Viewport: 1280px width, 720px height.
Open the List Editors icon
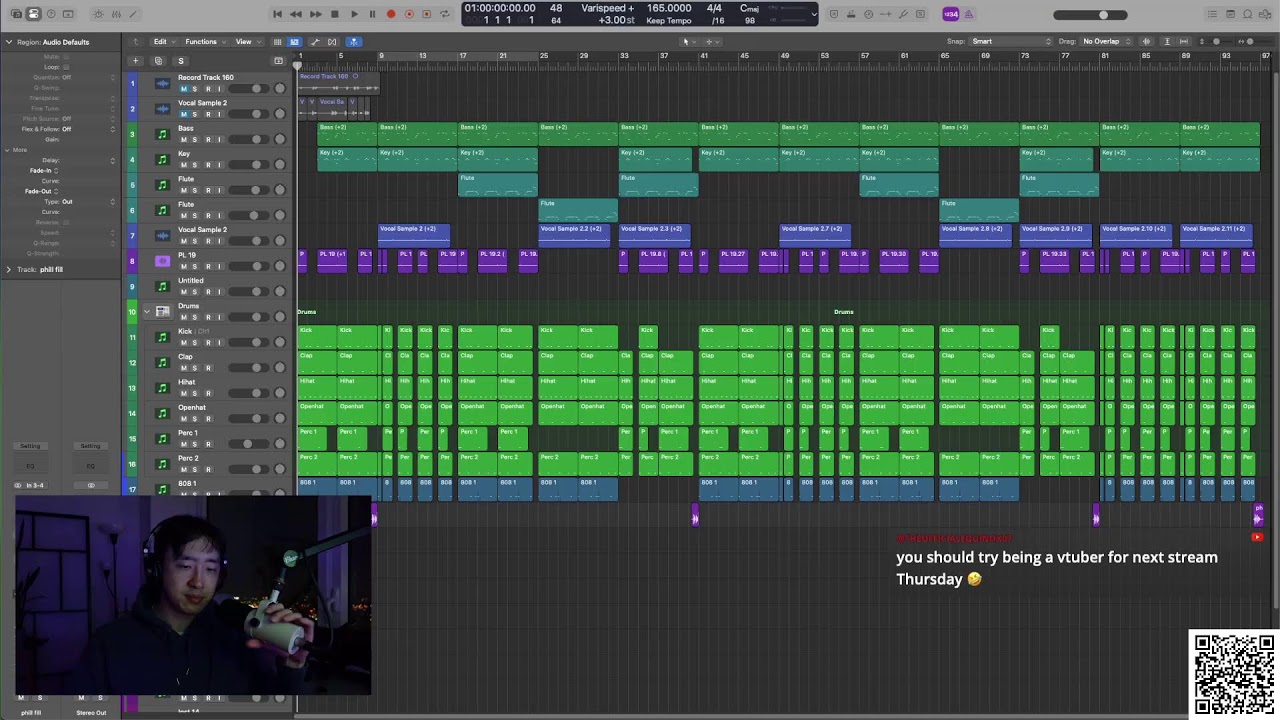[1213, 14]
